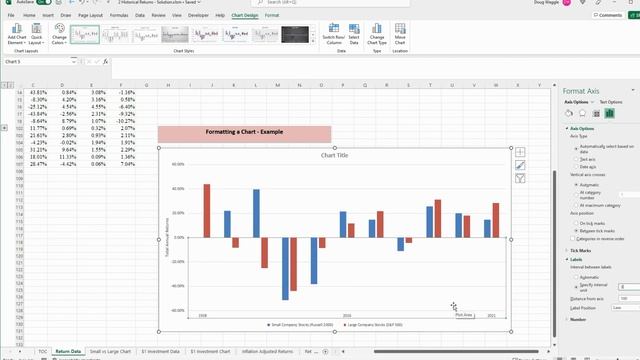Select On tick marks axis position
640x360 pixels.
point(576,223)
